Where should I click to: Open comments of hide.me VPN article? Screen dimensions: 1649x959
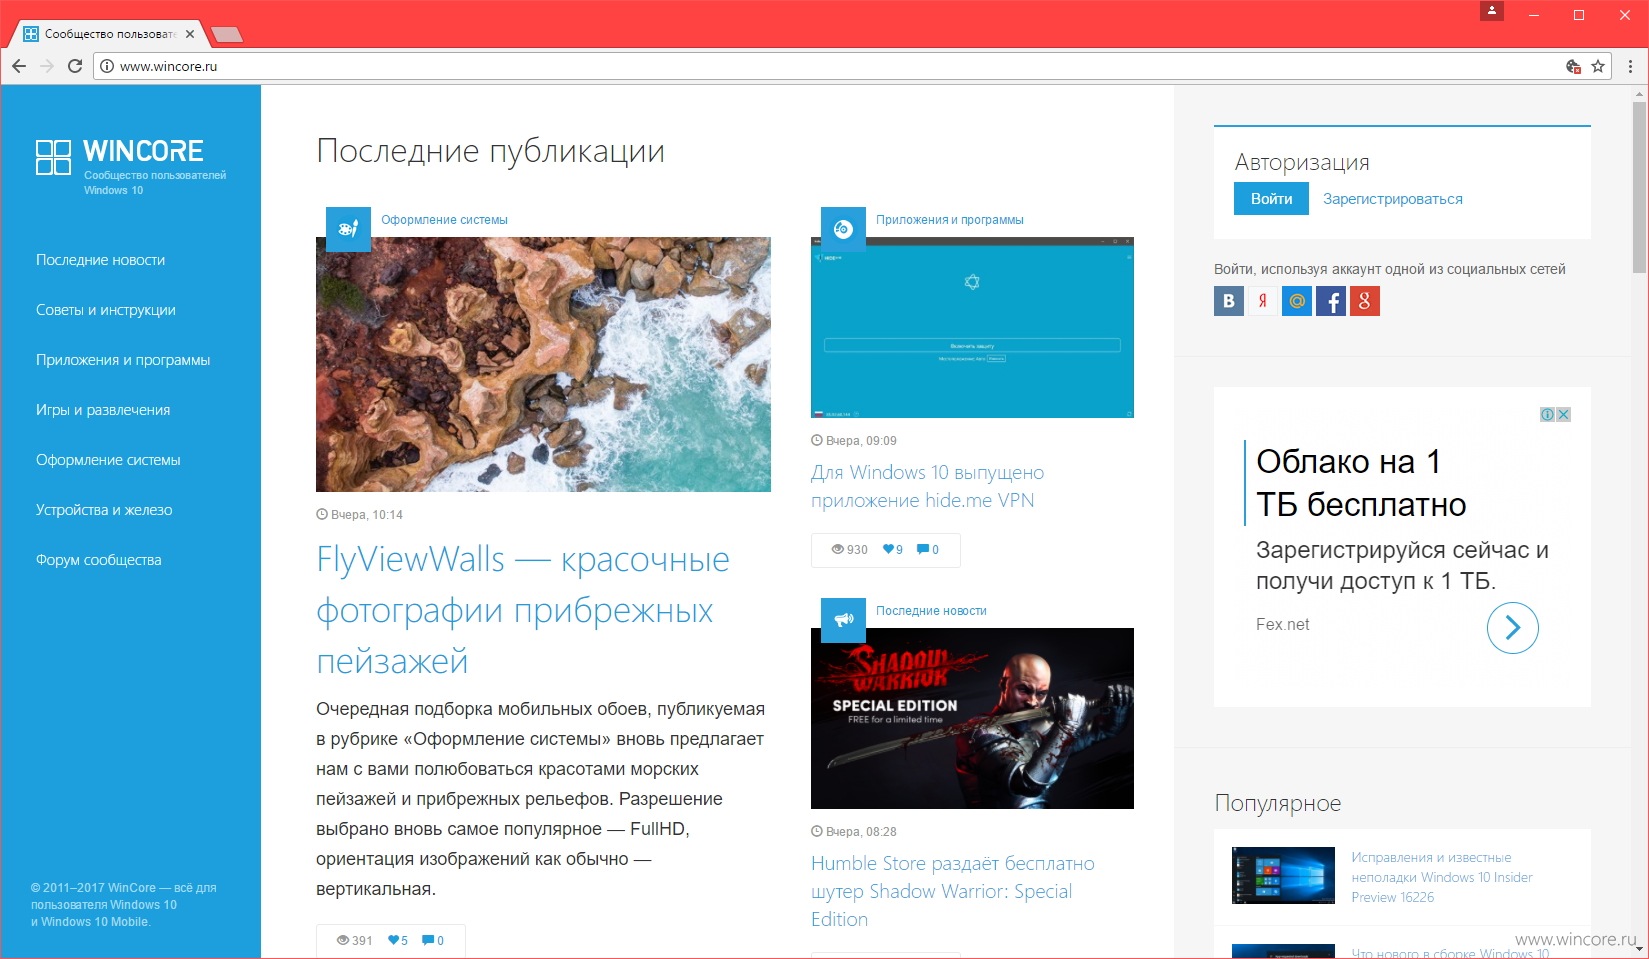928,549
